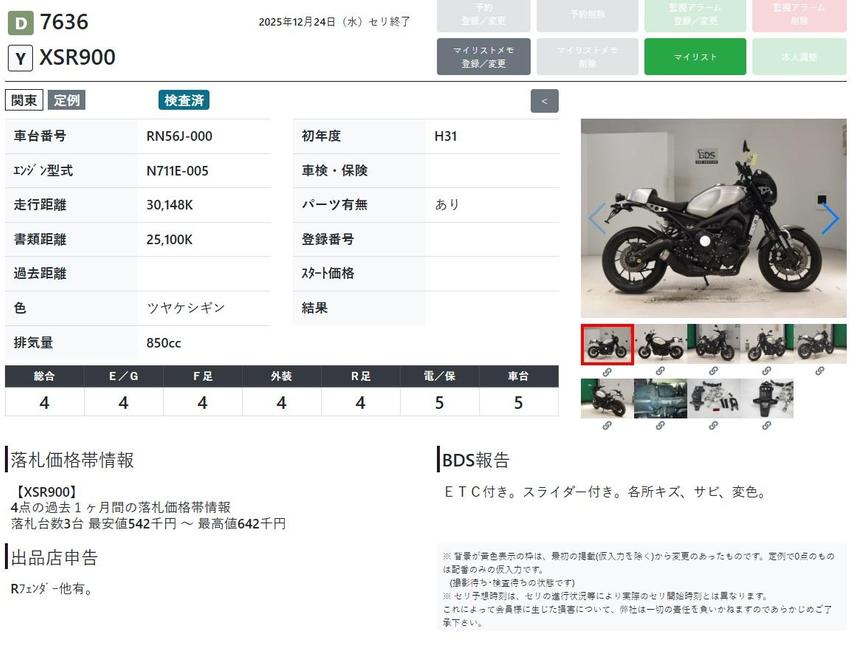Select the spare parts thumbnail
Viewport: 861px width, 666px height.
tap(713, 398)
